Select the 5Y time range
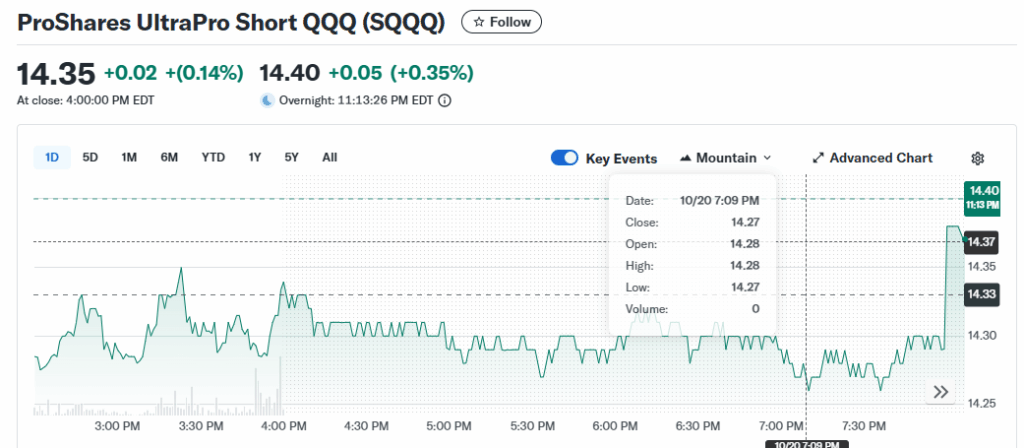1024x448 pixels. (x=291, y=157)
